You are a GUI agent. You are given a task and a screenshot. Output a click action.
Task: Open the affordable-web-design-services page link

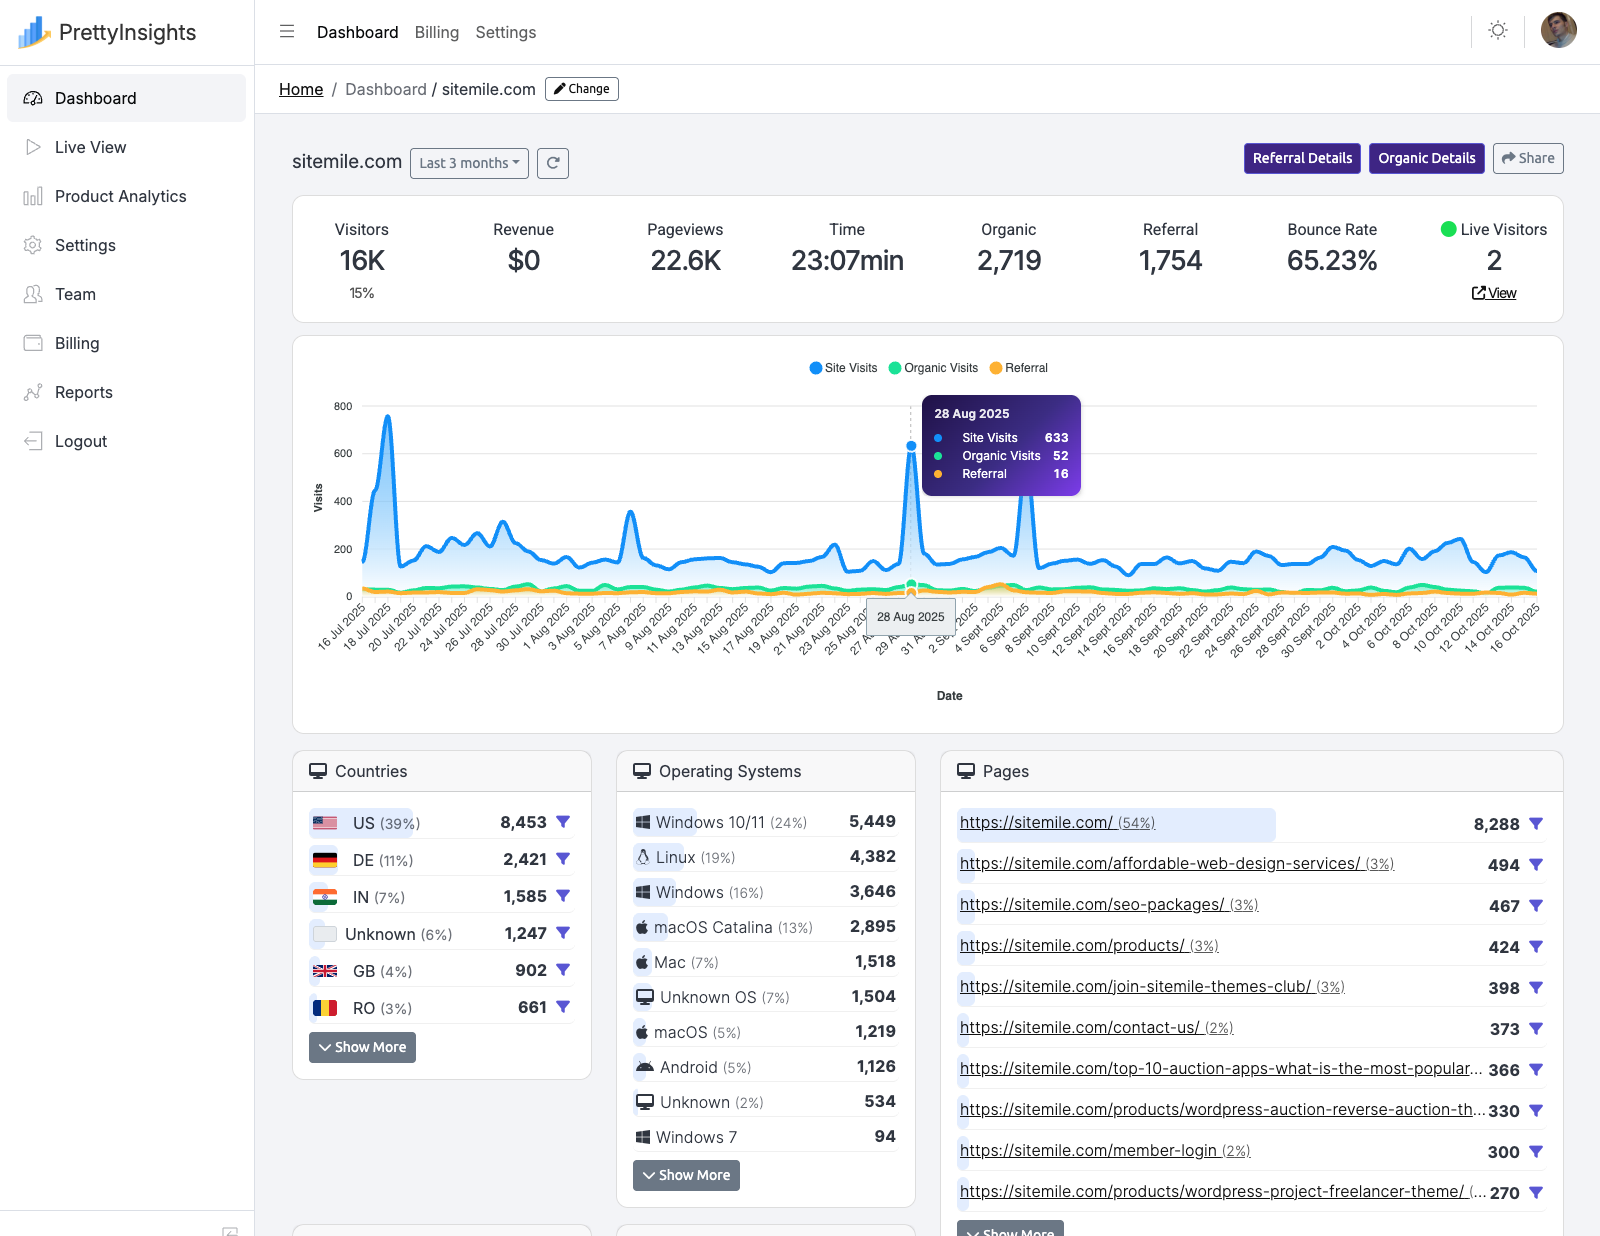1159,864
